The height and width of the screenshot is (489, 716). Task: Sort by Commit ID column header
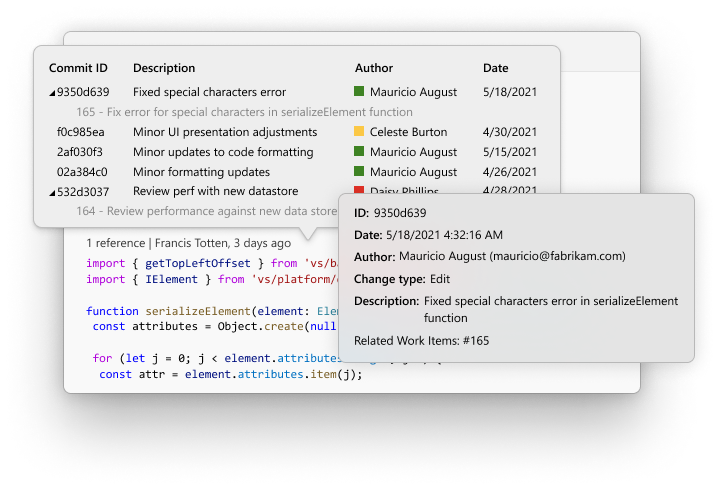tap(78, 68)
